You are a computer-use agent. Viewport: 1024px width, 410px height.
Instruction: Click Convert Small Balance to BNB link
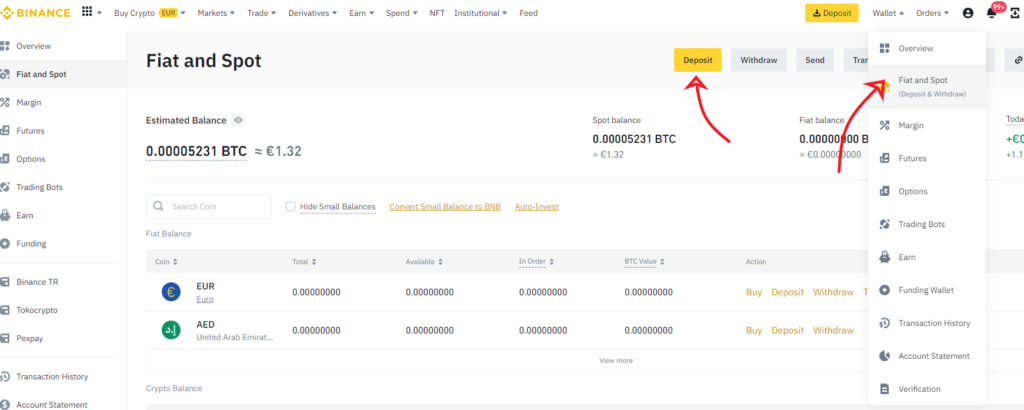pos(445,206)
